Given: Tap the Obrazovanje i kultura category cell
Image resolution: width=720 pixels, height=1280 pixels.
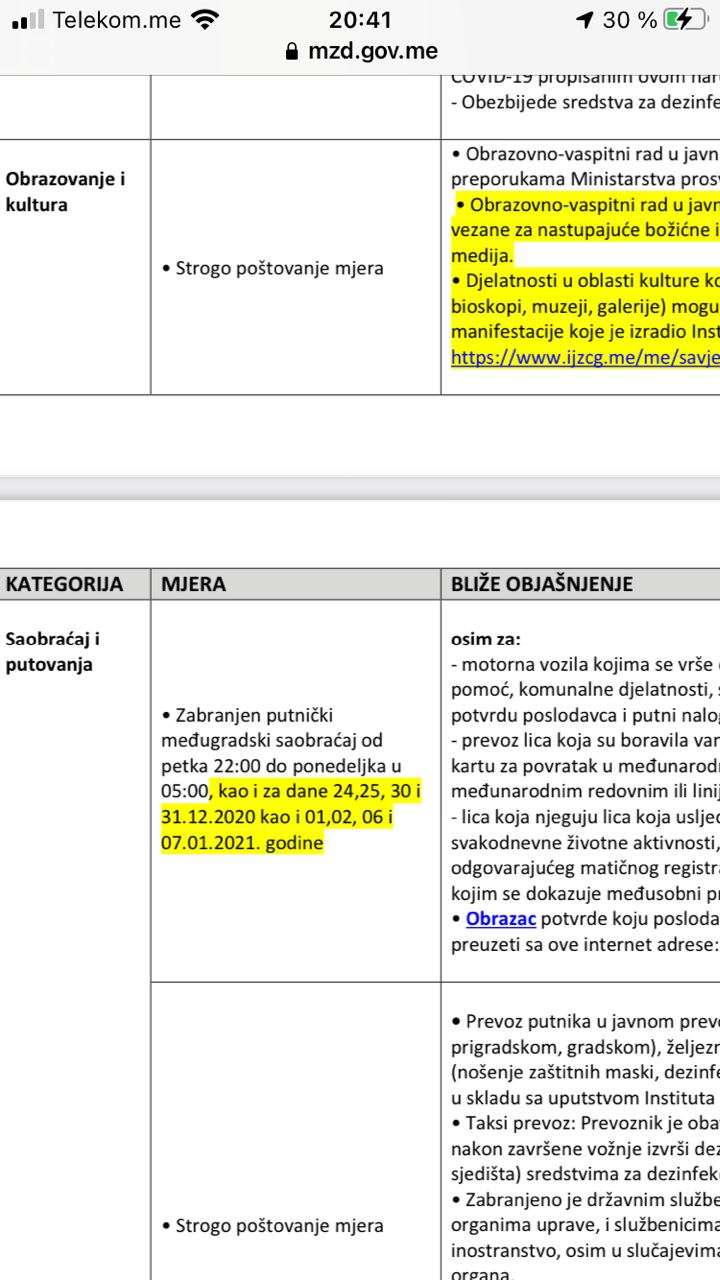Looking at the screenshot, I should pos(66,192).
